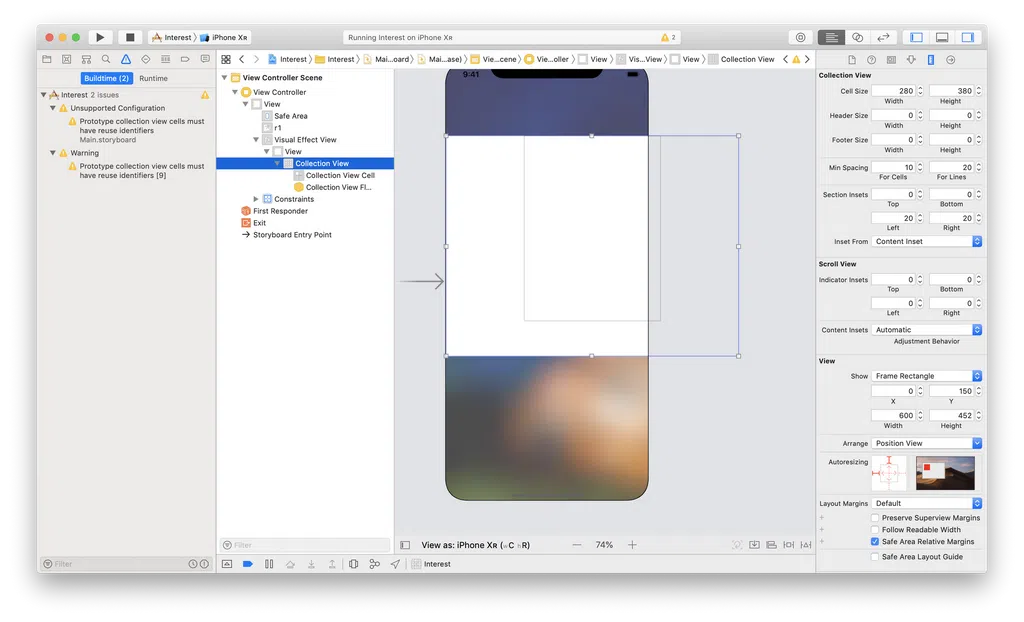Open the Debug navigator

[x=165, y=59]
